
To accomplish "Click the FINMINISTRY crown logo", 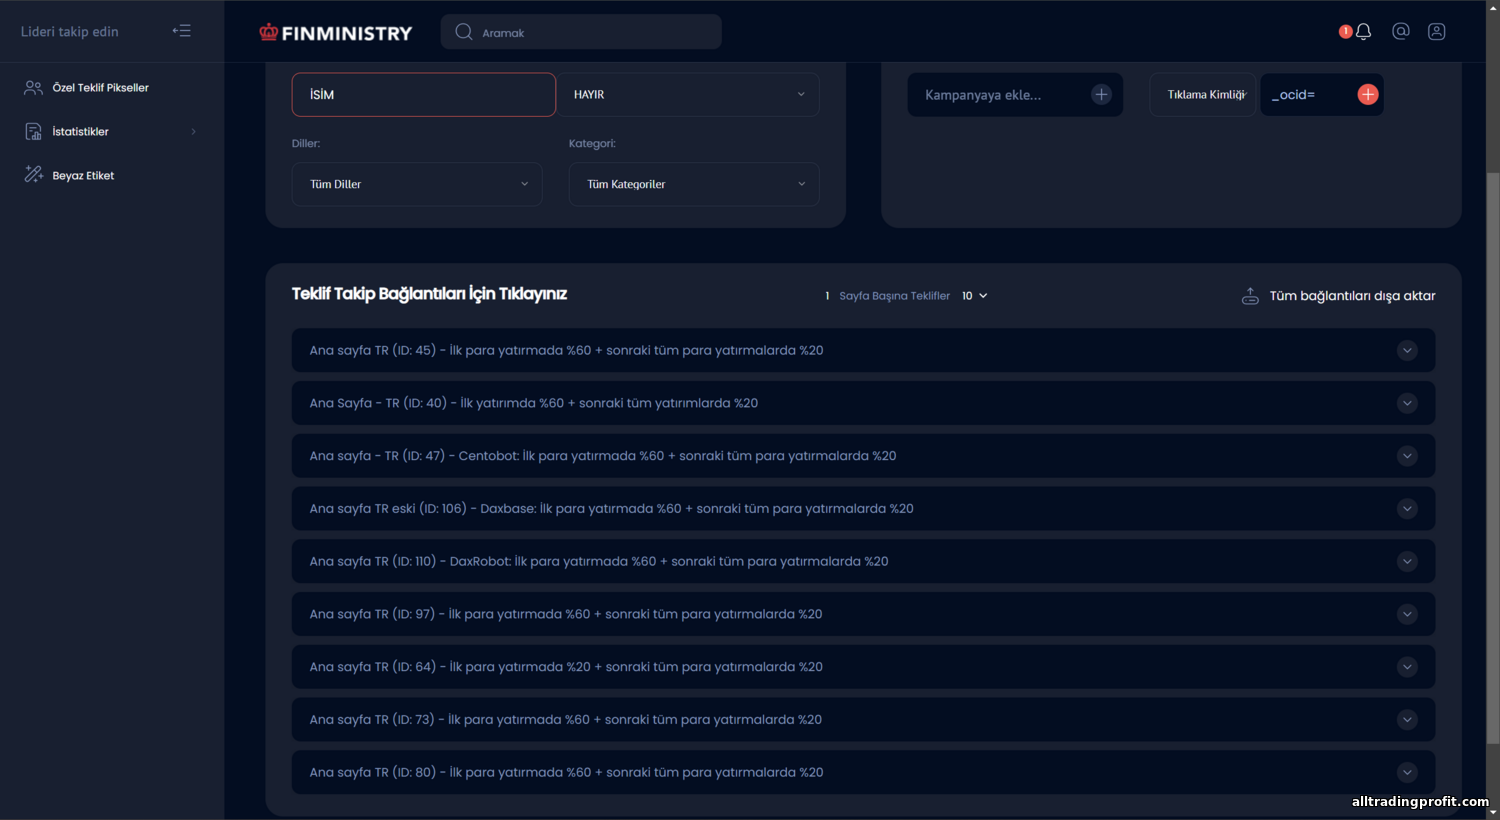I will click(x=335, y=32).
